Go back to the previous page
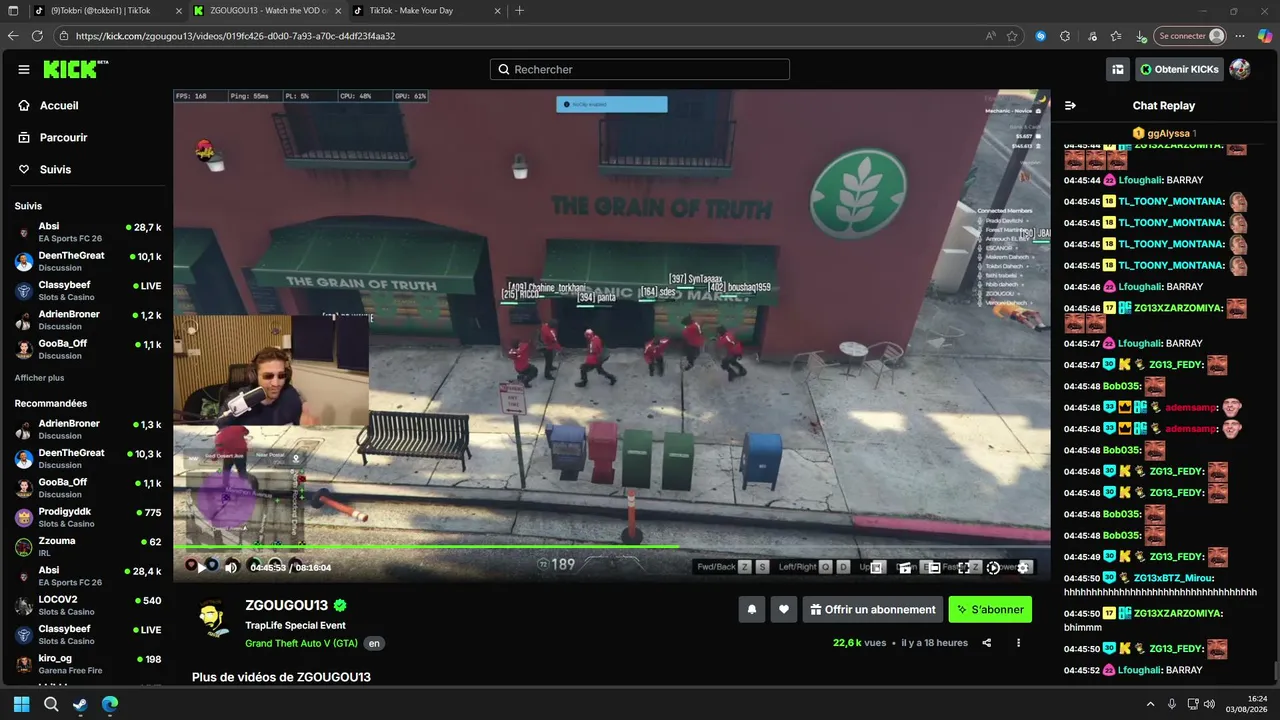 (13, 36)
